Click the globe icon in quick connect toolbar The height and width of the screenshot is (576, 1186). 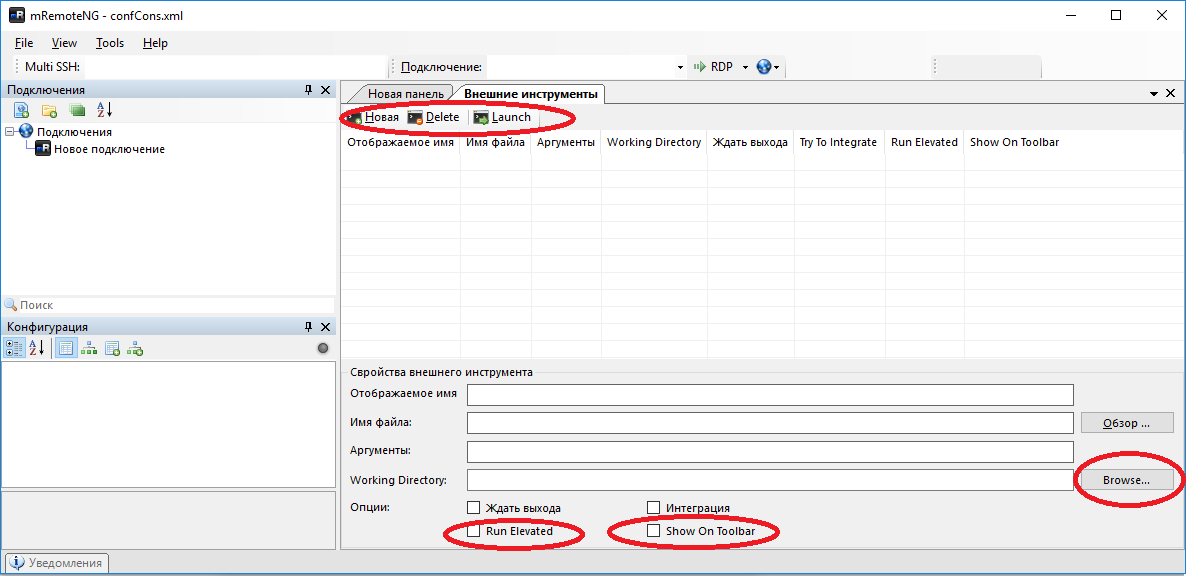point(763,67)
